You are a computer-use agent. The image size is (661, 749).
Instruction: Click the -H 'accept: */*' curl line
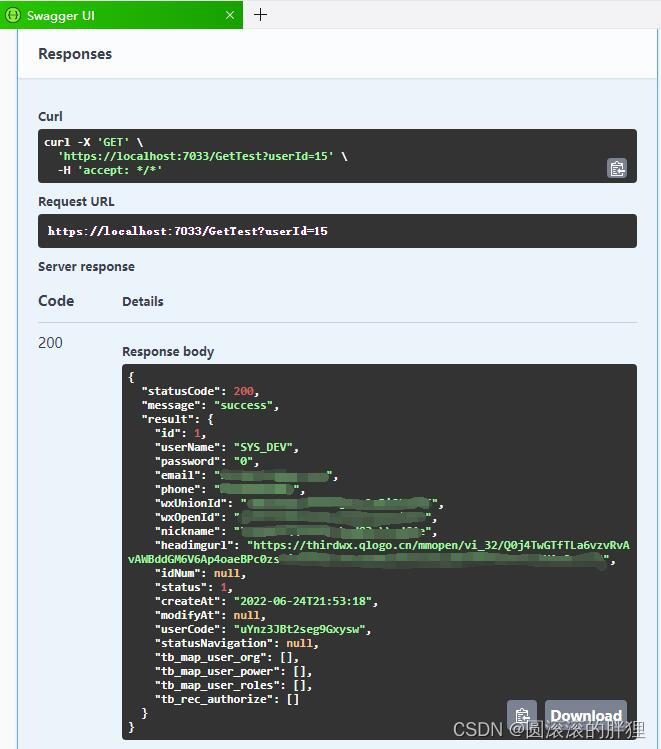pos(110,170)
